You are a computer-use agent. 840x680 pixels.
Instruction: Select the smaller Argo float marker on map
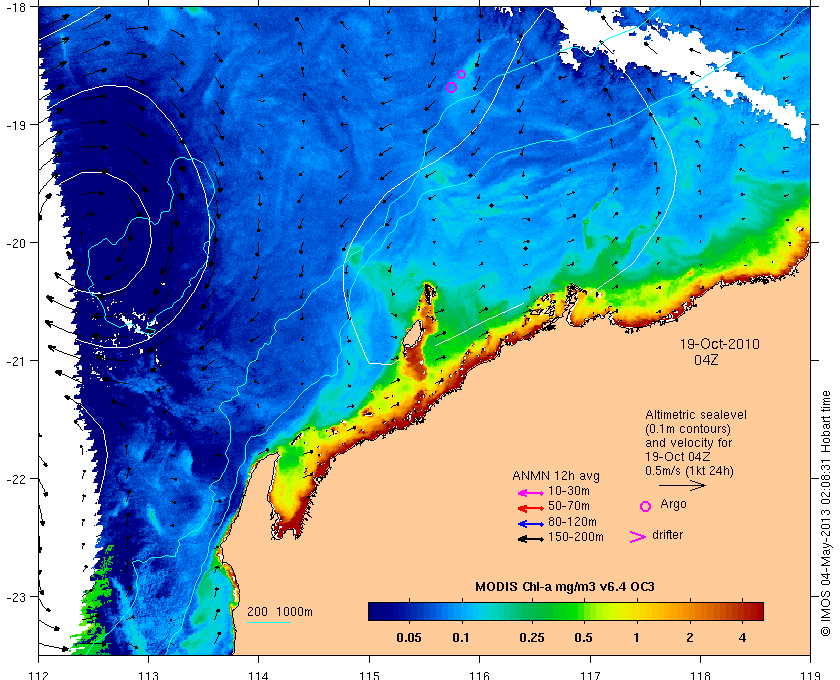[461, 74]
